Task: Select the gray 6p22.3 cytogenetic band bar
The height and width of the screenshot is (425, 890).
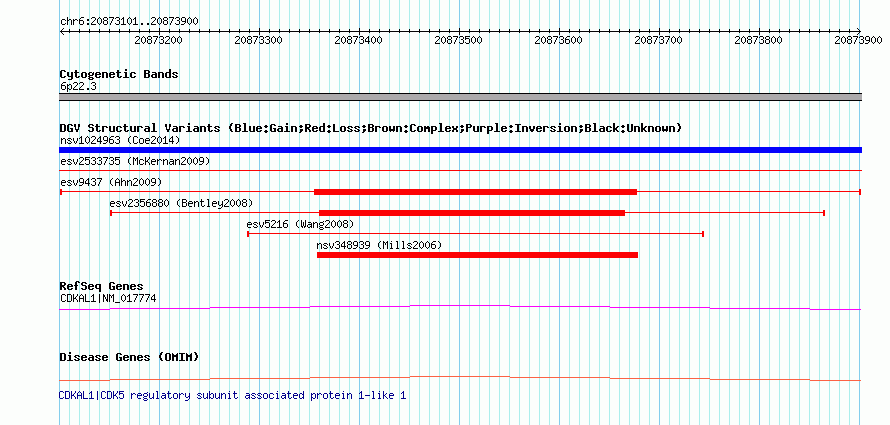Action: pos(460,97)
